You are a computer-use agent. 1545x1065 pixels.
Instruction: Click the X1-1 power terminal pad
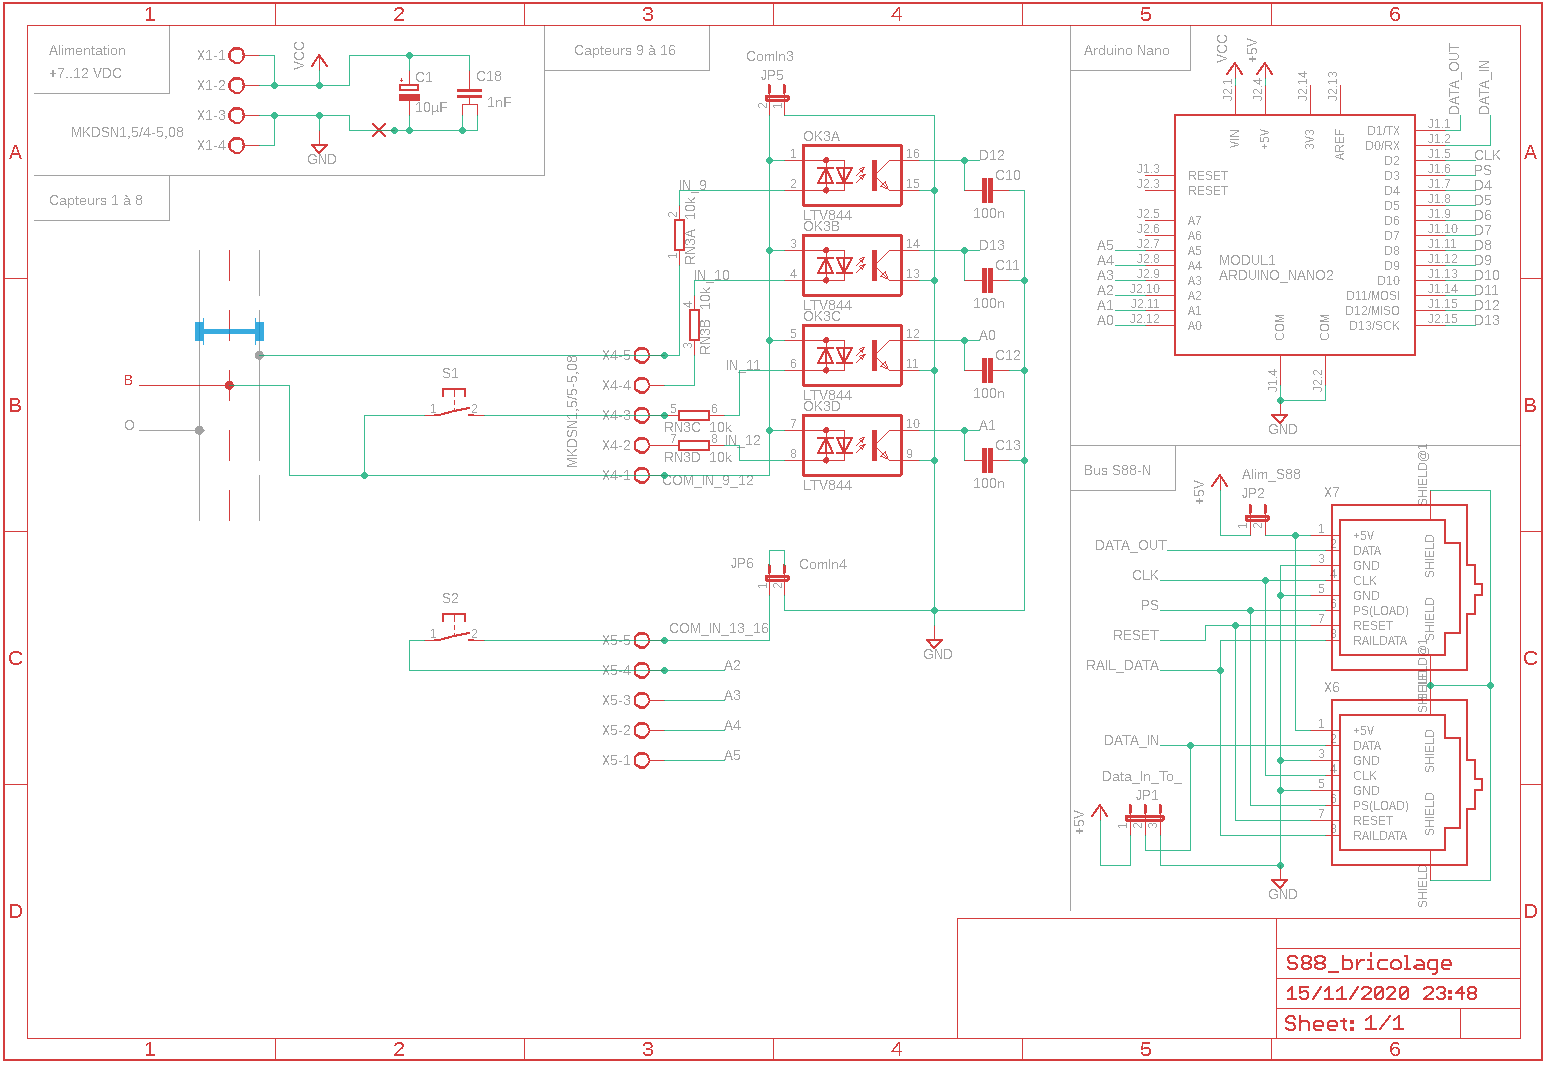point(237,56)
